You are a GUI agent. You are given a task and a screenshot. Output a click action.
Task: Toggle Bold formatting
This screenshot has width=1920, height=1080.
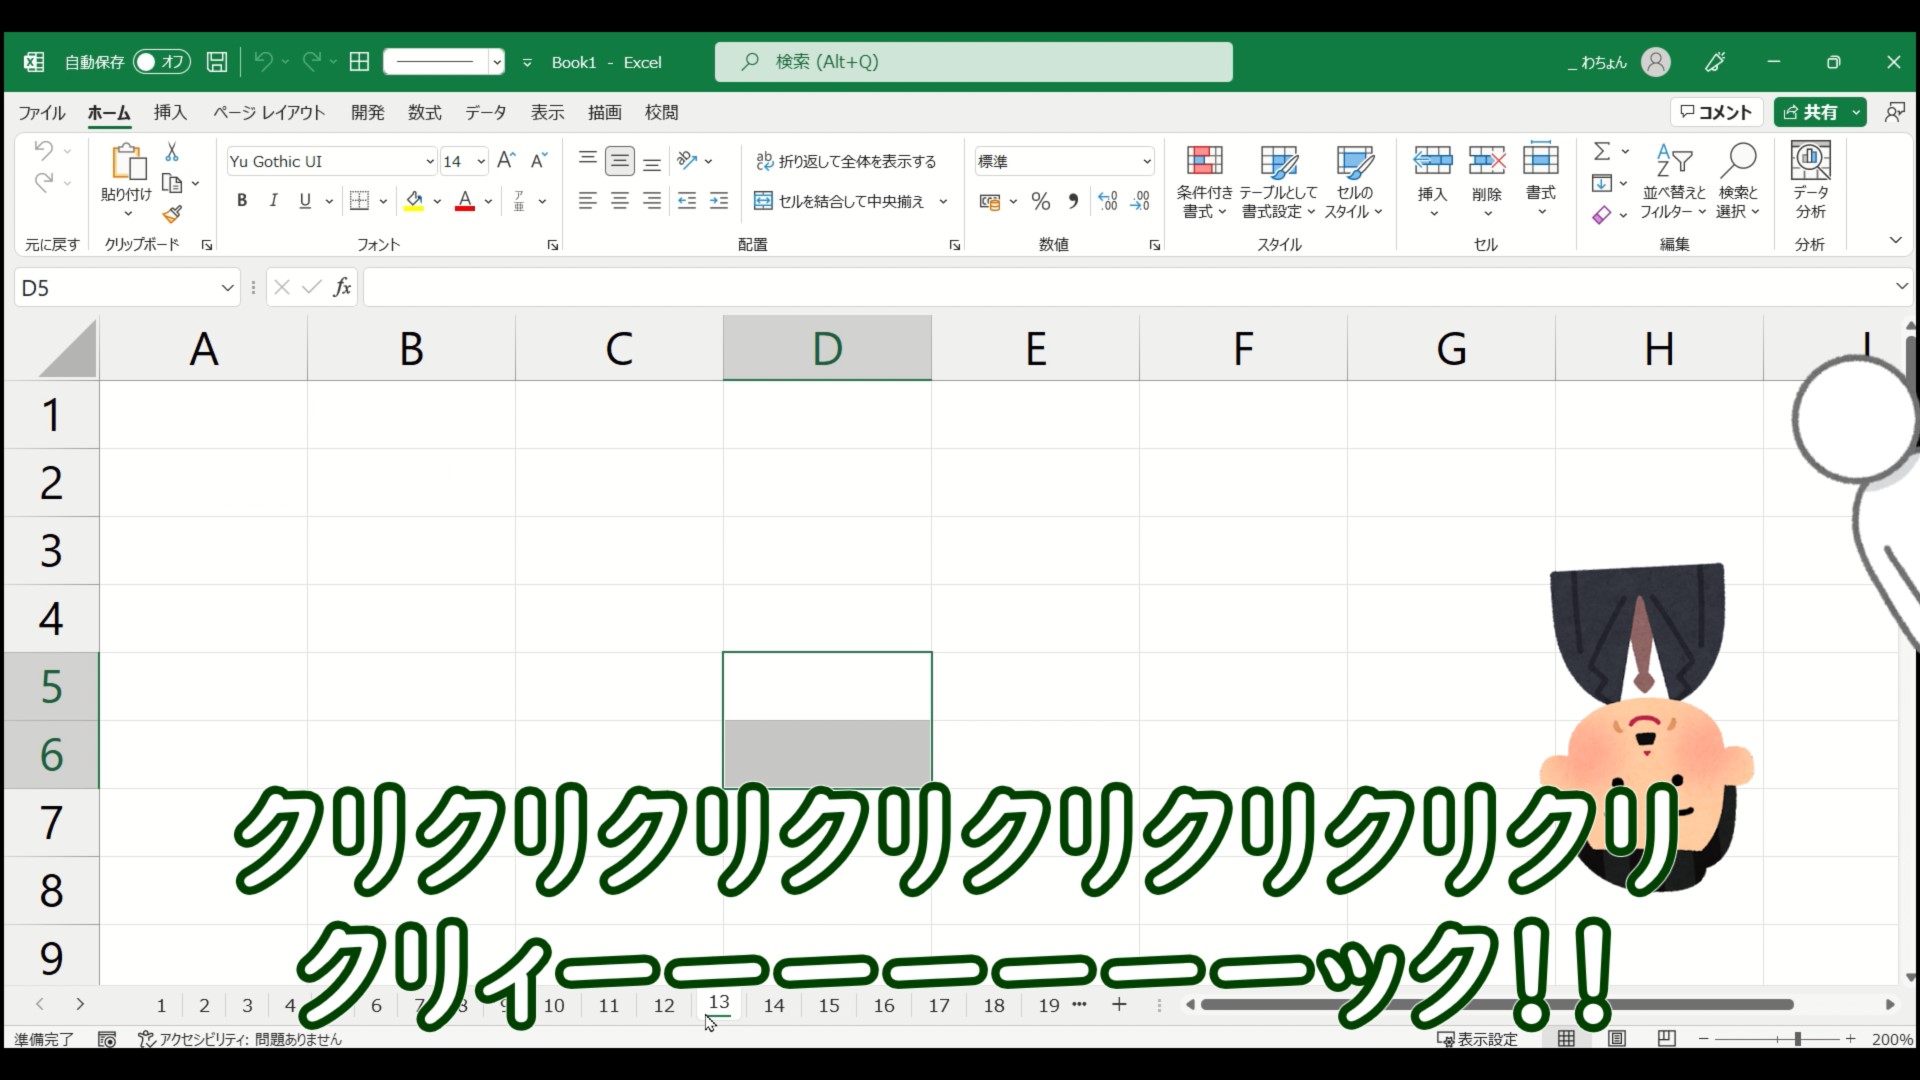(241, 201)
